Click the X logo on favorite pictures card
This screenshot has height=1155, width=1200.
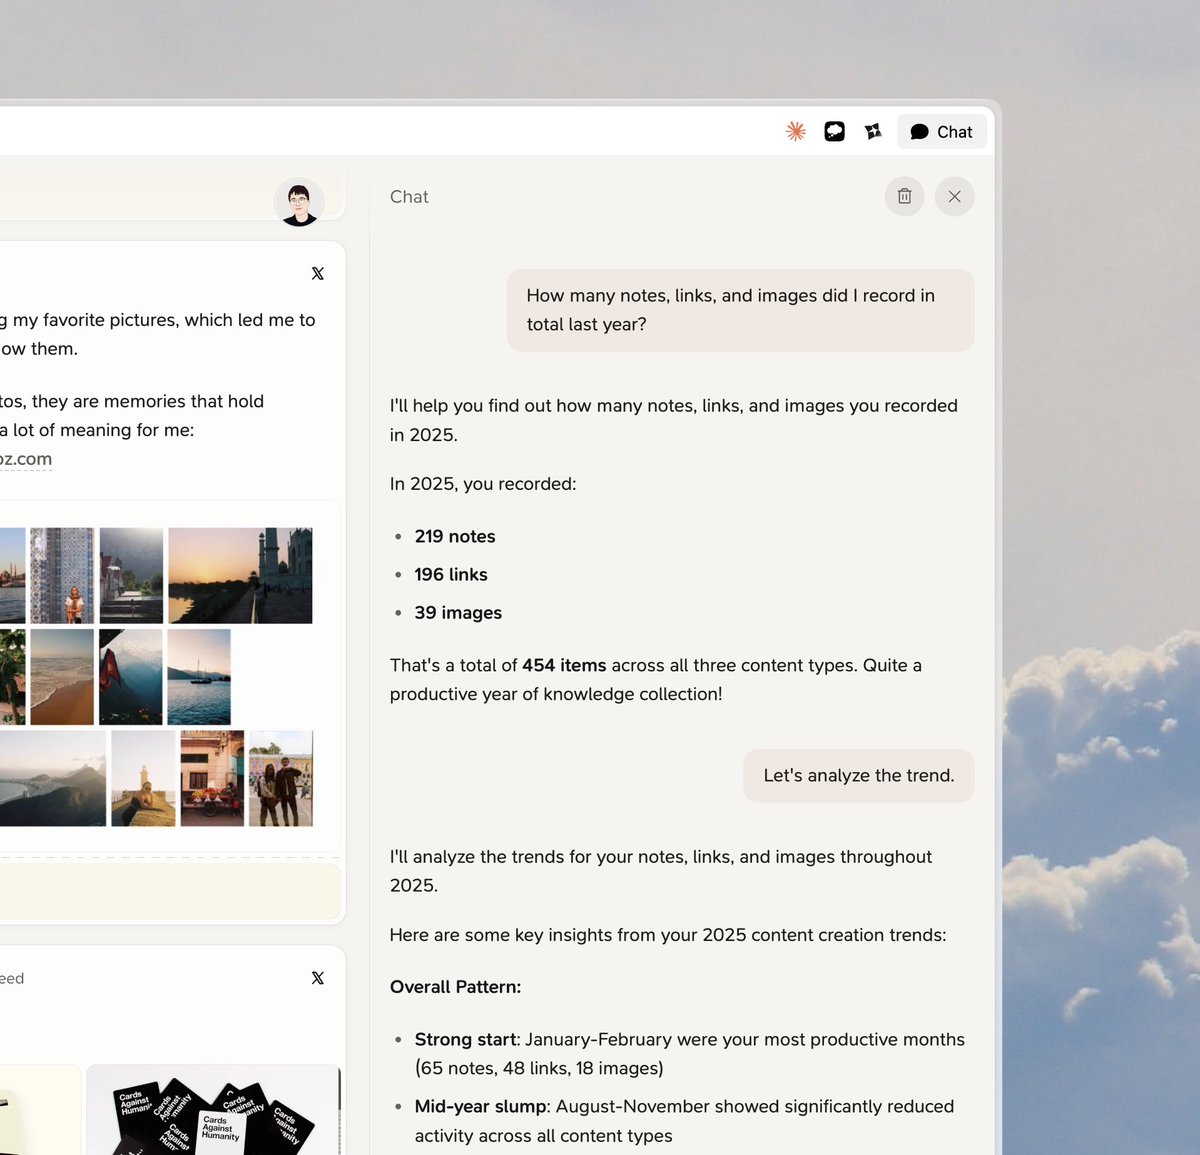tap(318, 273)
